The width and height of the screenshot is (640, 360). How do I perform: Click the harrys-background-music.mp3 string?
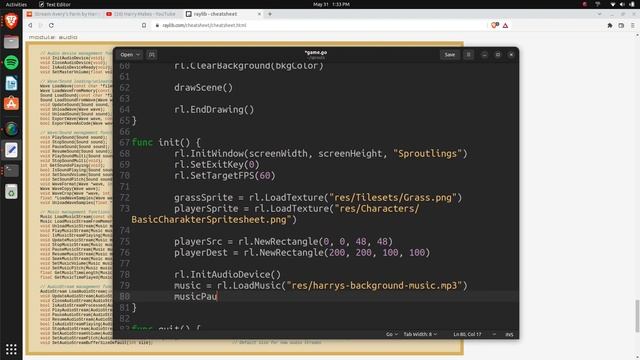[374, 286]
